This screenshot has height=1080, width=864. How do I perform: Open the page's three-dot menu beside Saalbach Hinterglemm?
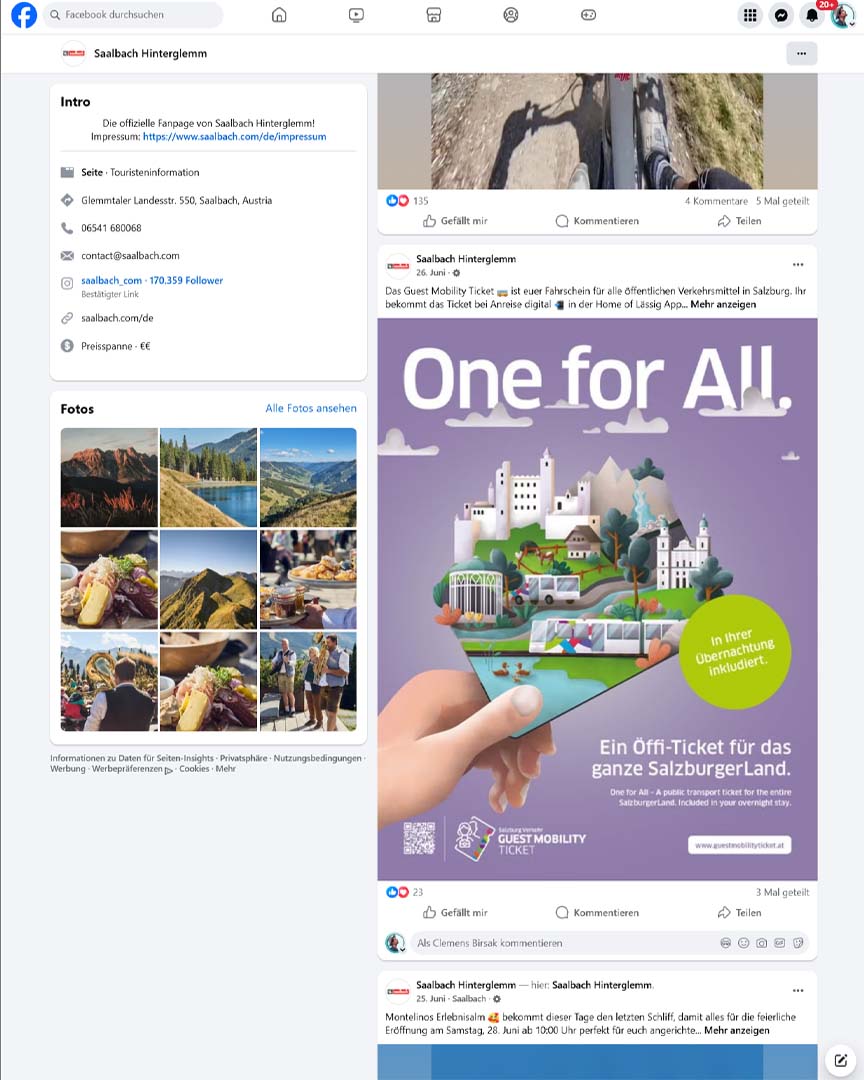(801, 53)
